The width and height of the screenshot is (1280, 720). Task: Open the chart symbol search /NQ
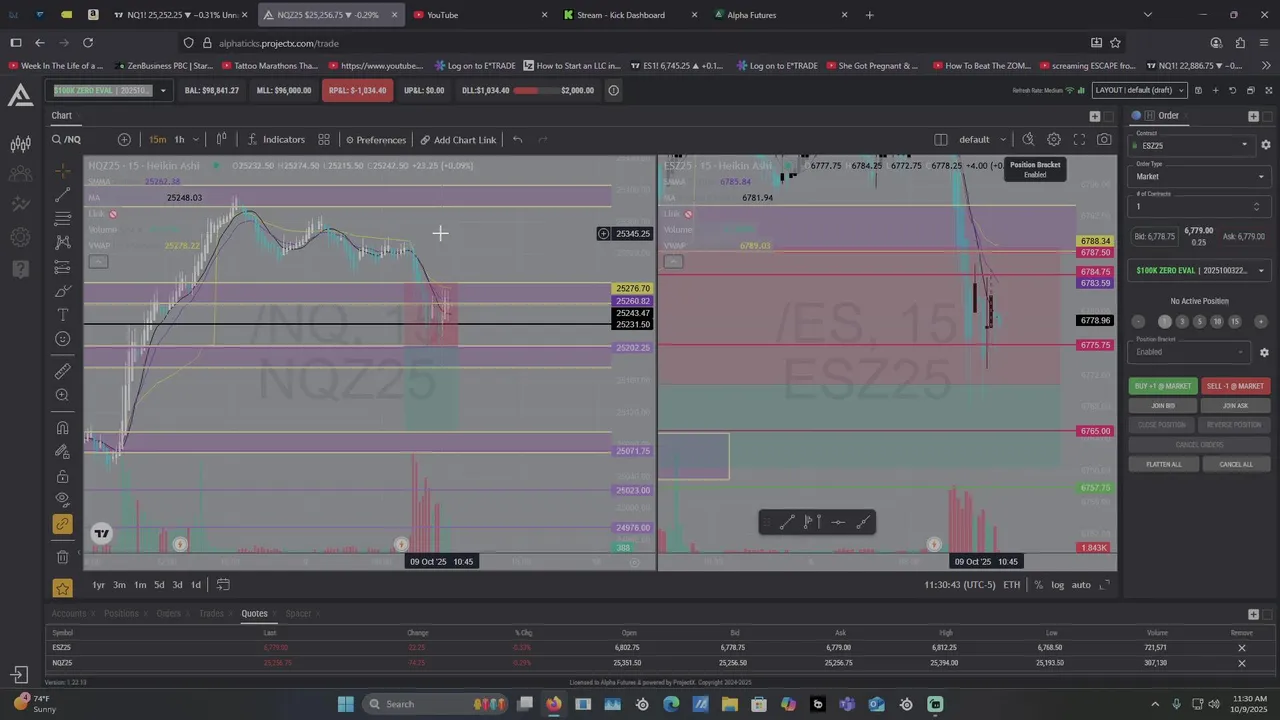(67, 139)
